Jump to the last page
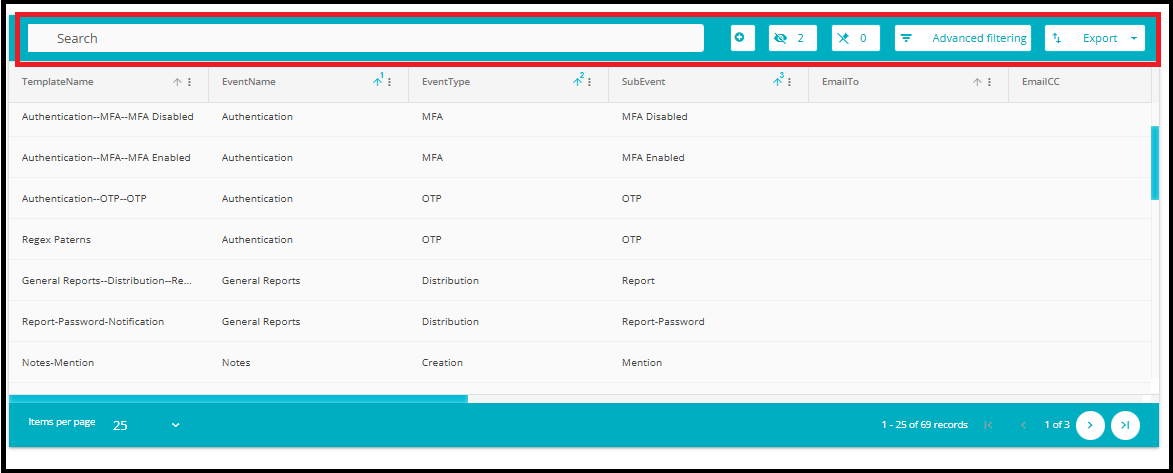 tap(1125, 425)
